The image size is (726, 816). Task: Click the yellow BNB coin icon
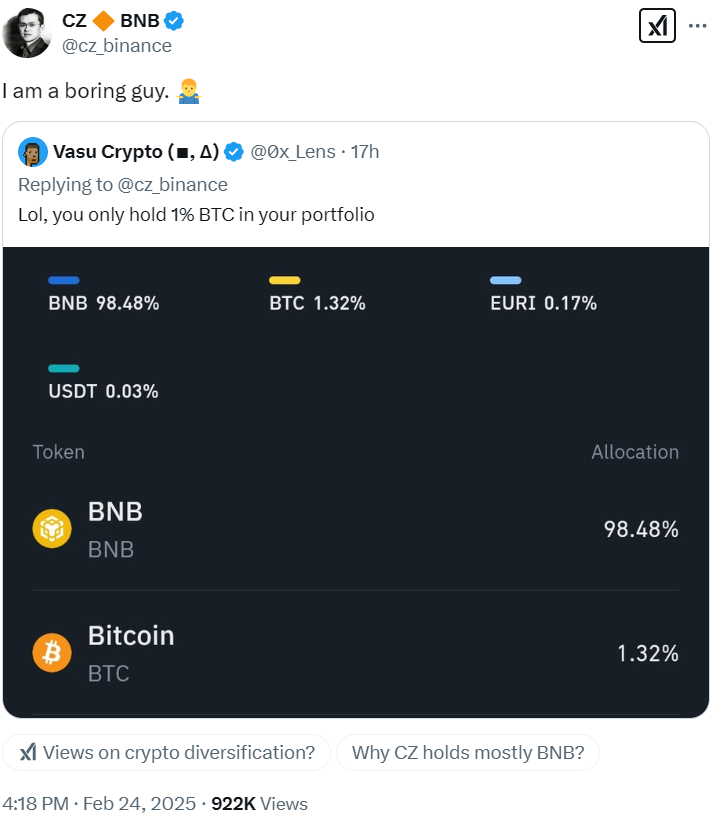[x=51, y=529]
